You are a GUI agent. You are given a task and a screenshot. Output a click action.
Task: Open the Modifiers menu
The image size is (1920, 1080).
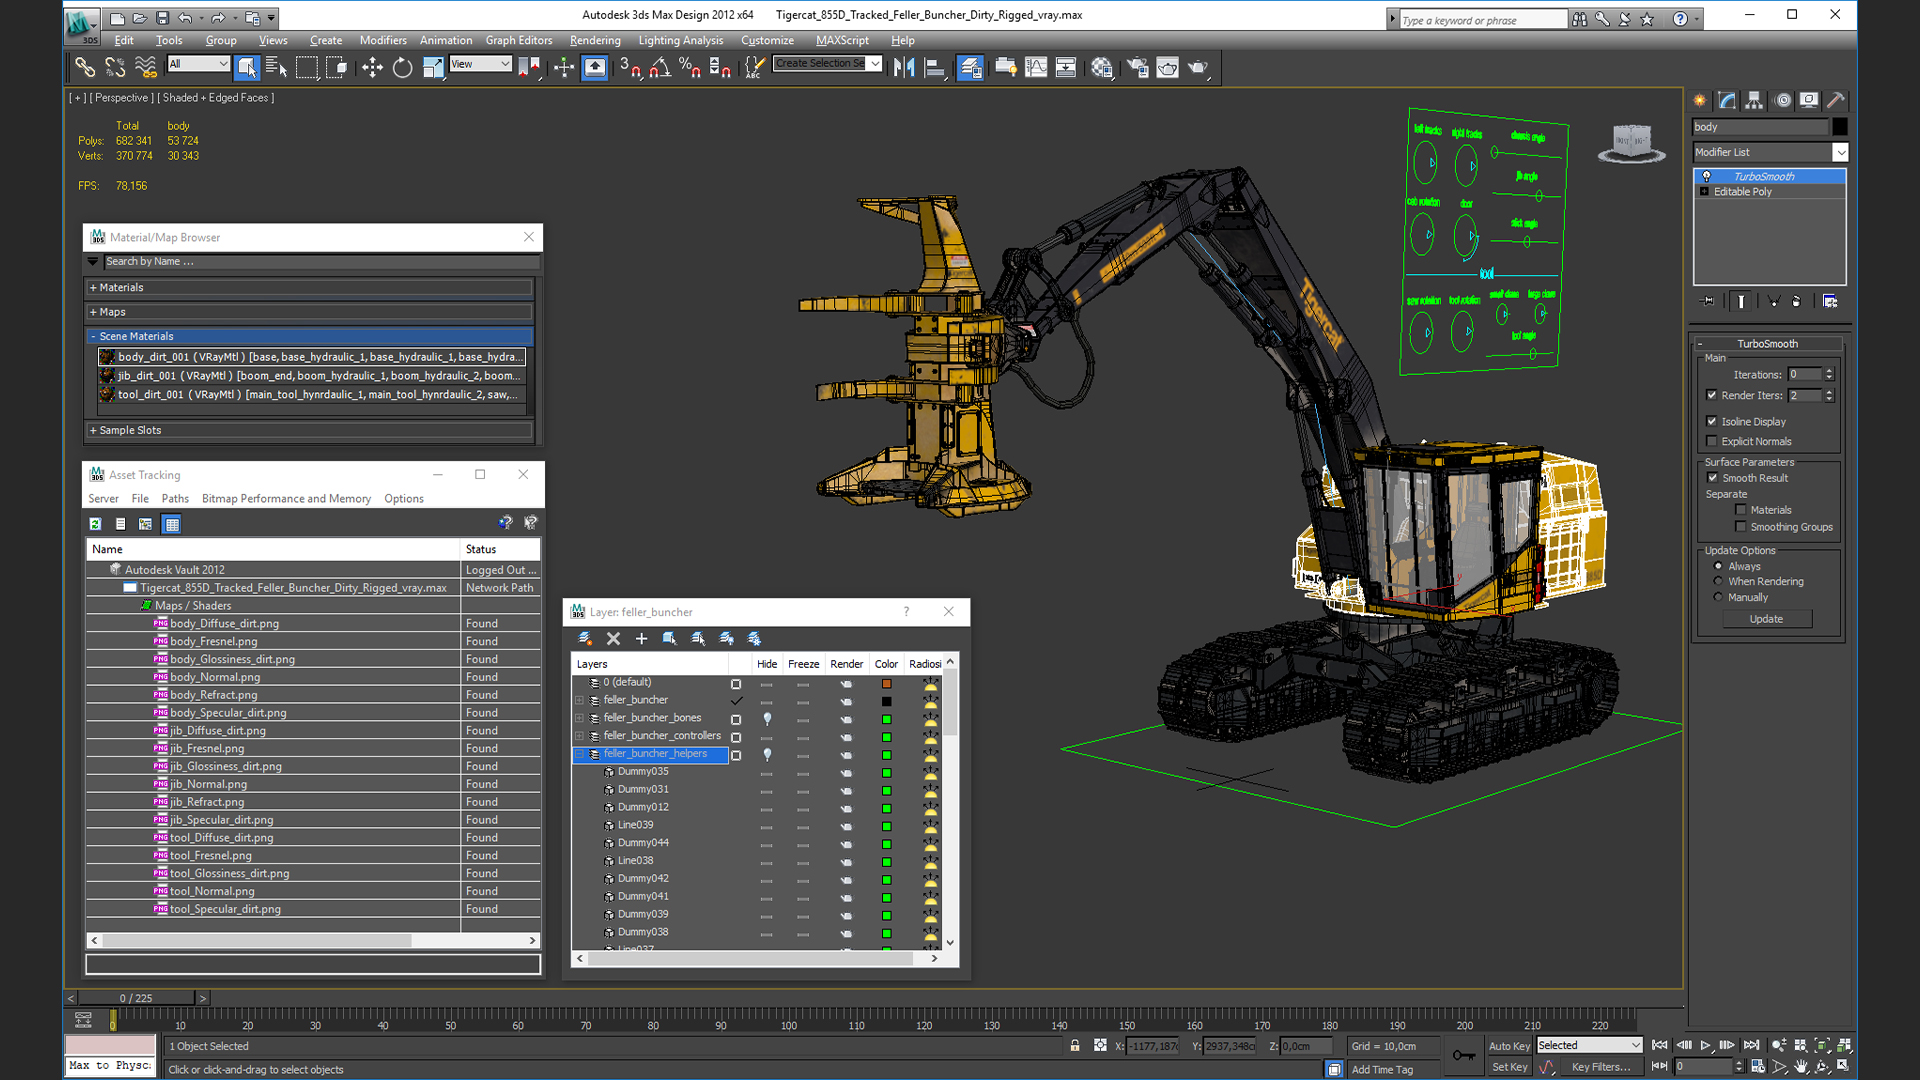pos(383,40)
